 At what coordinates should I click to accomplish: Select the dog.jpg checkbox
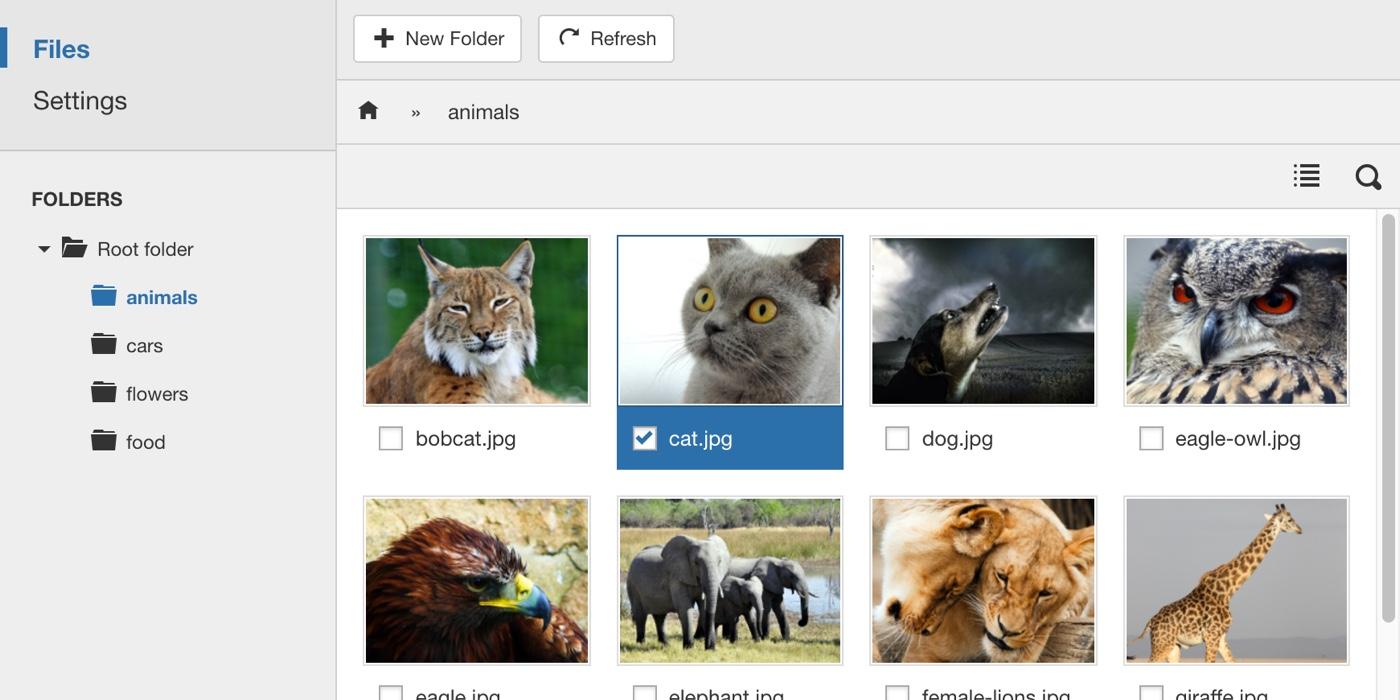(897, 438)
